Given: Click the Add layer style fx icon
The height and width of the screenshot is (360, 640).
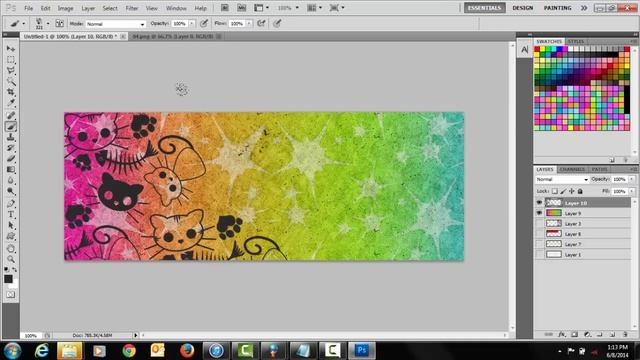Looking at the screenshot, I should tap(562, 334).
